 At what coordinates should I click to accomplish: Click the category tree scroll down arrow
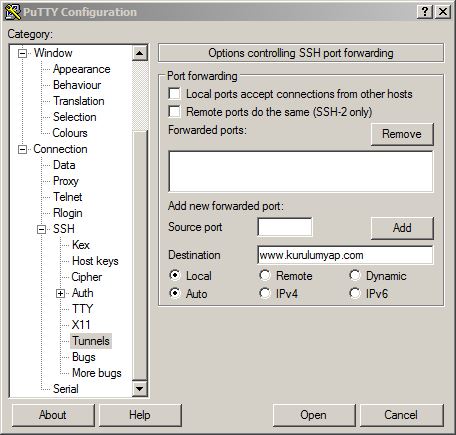pyautogui.click(x=140, y=389)
